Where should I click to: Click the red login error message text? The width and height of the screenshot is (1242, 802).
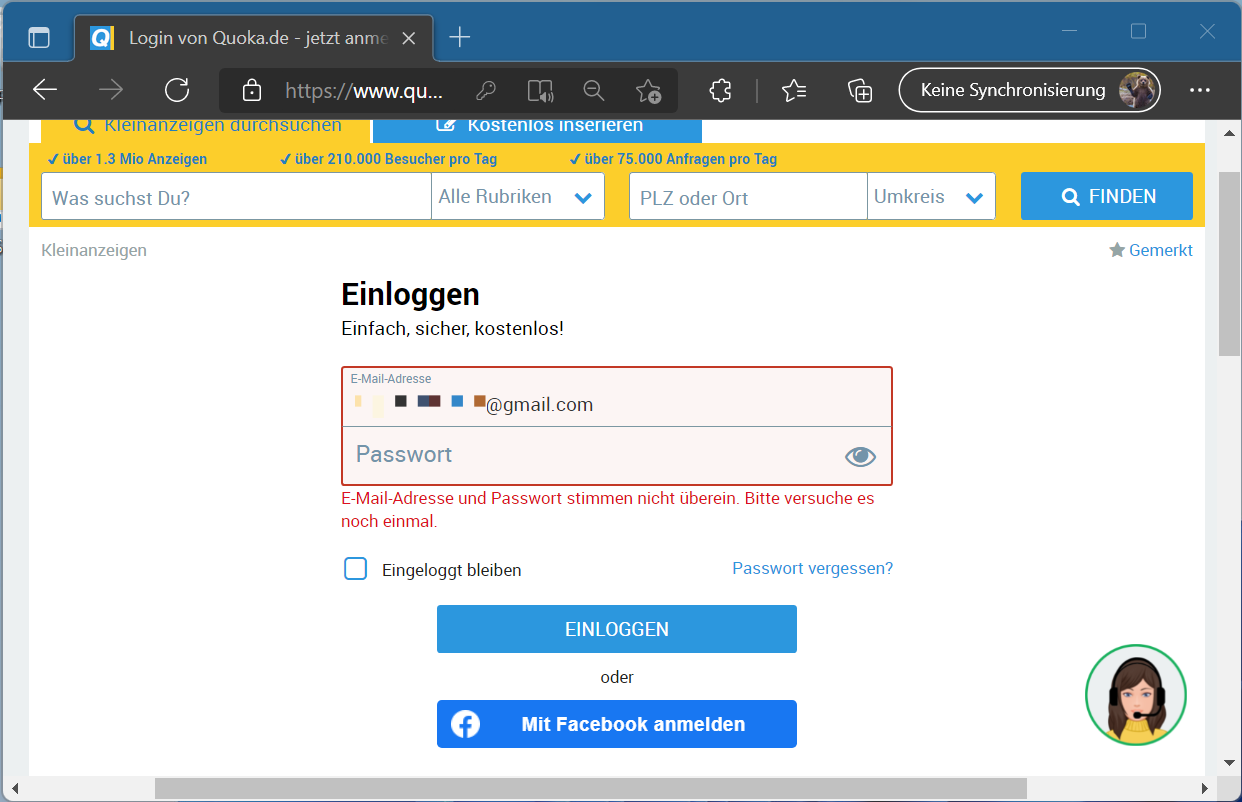(608, 509)
